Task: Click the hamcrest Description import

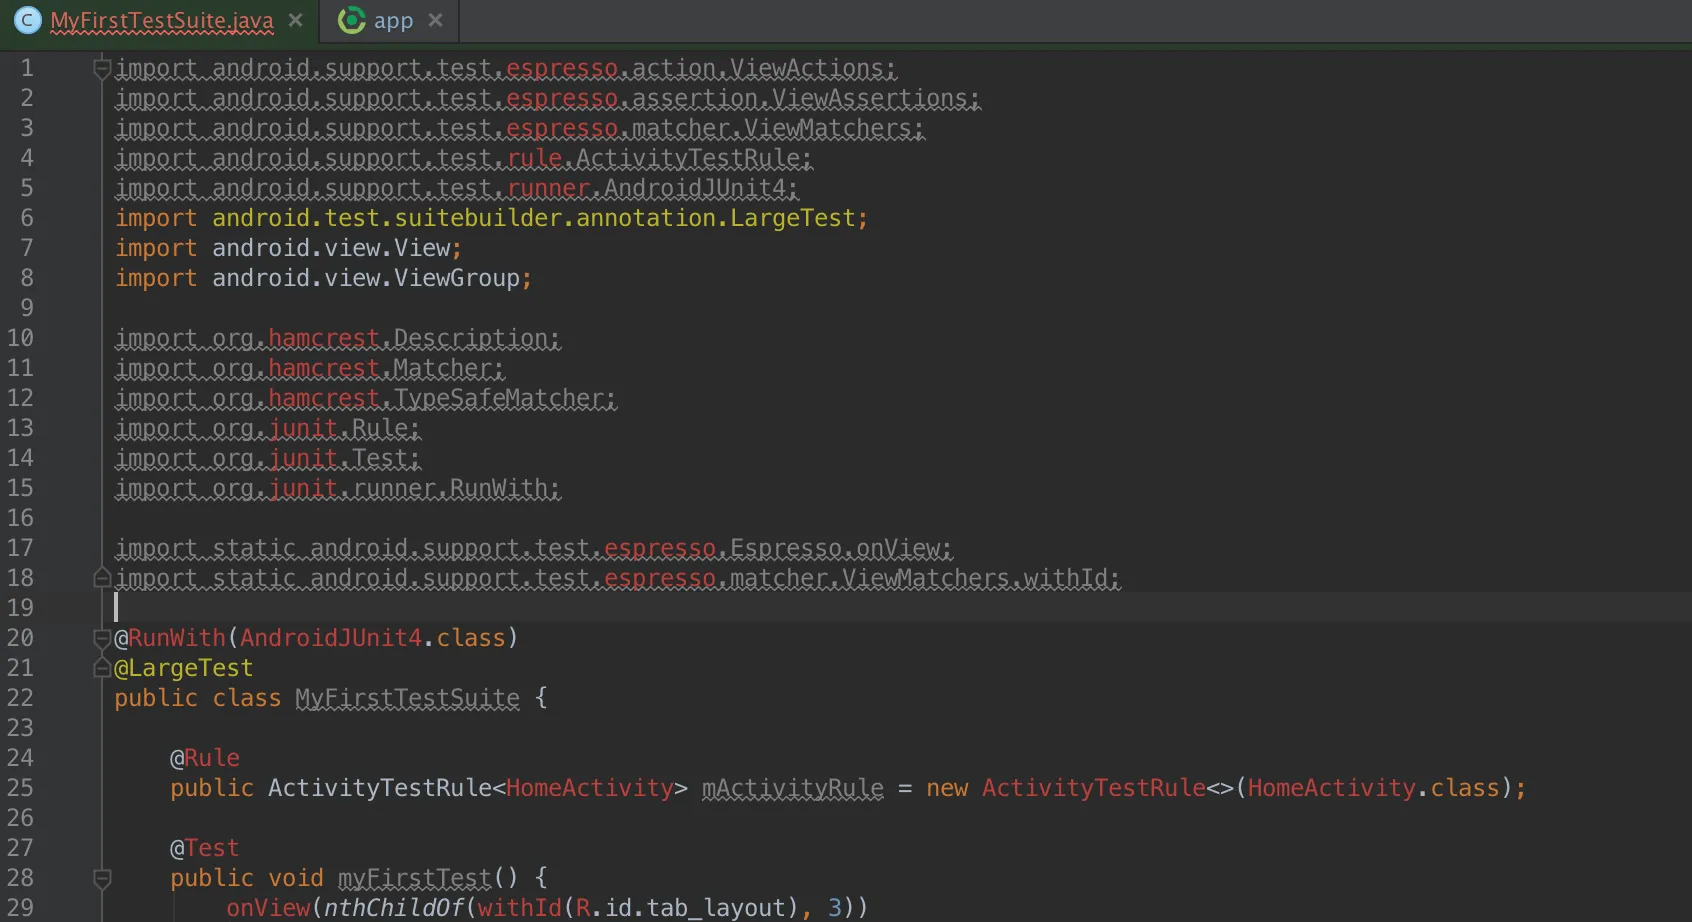Action: [337, 338]
